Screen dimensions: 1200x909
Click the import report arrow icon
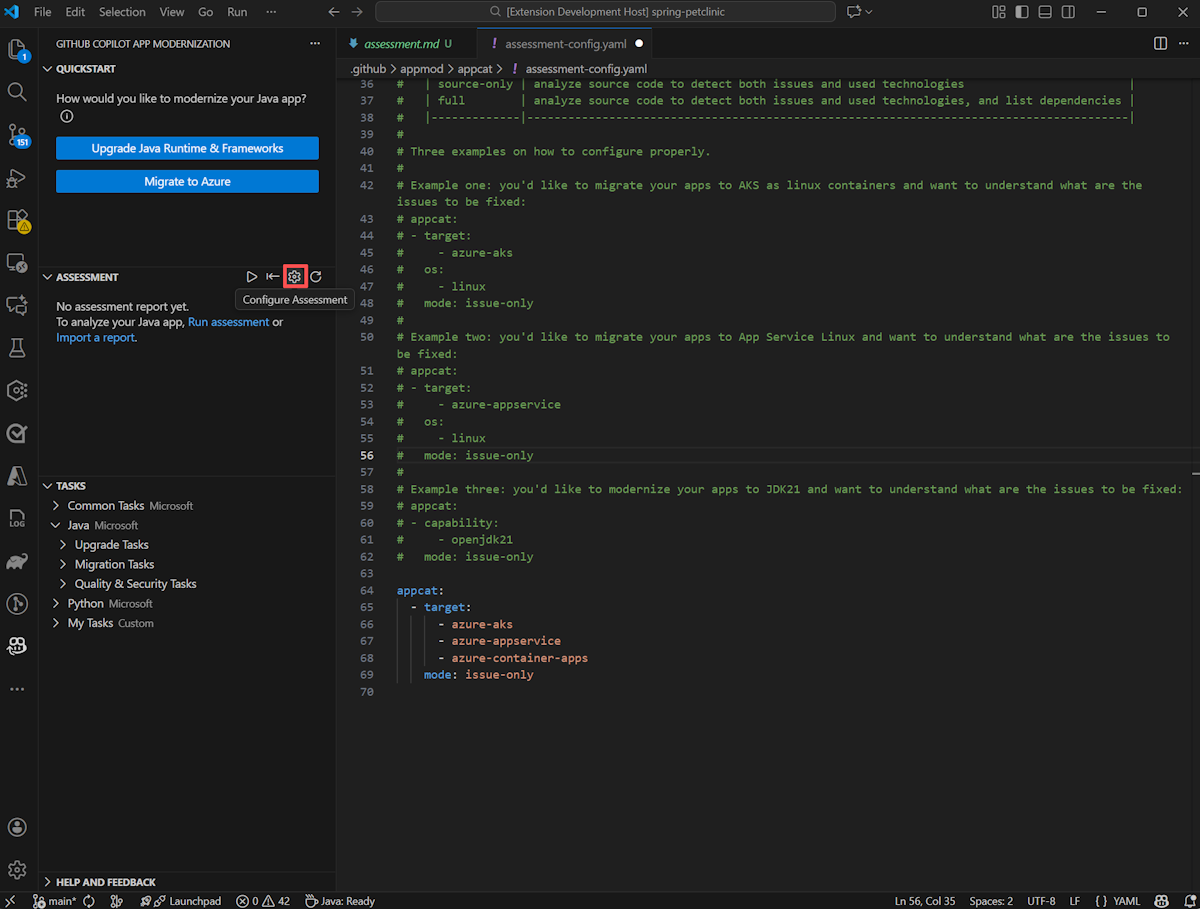273,277
